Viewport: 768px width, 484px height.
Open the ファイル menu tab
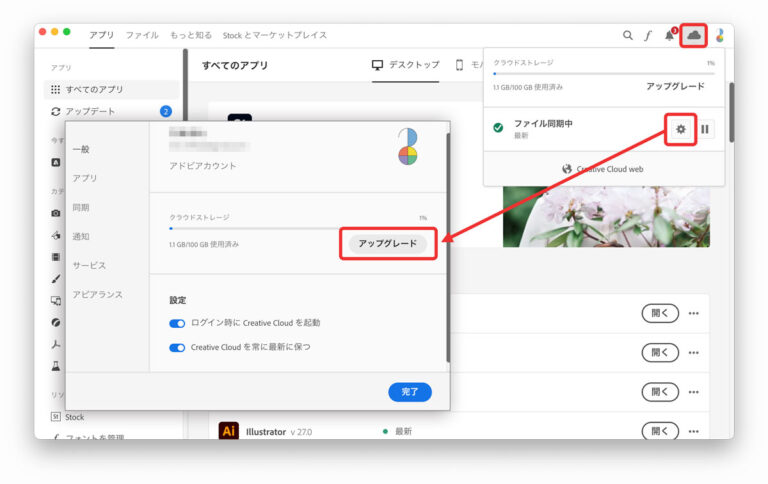141,35
